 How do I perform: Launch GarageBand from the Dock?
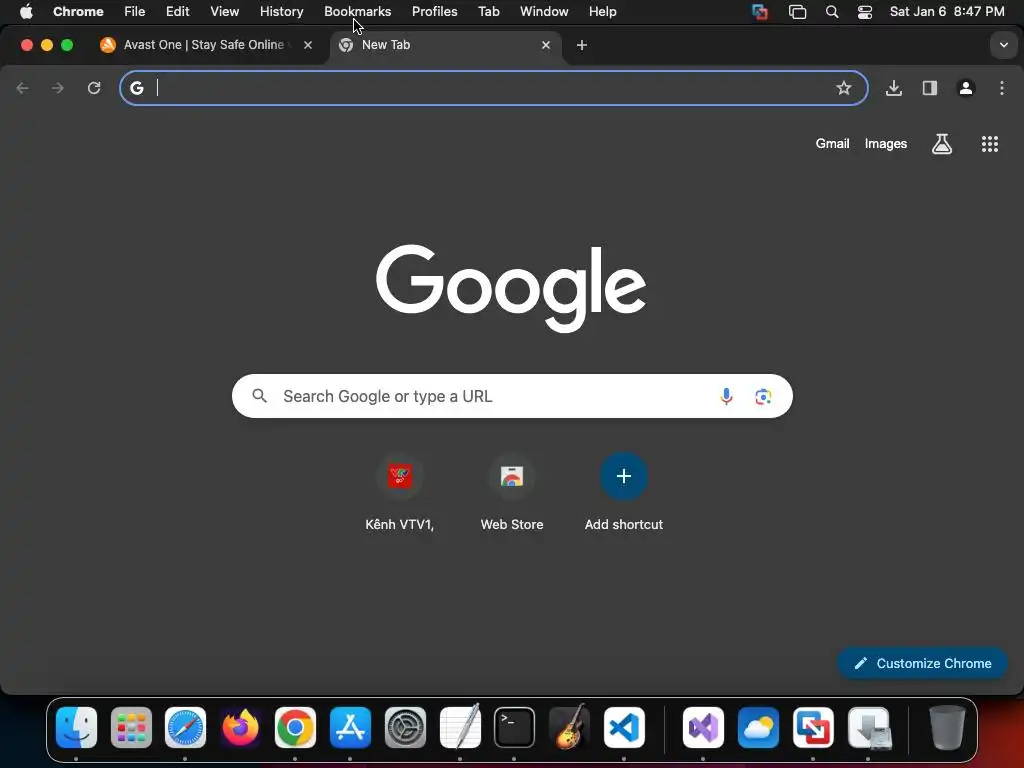tap(569, 728)
